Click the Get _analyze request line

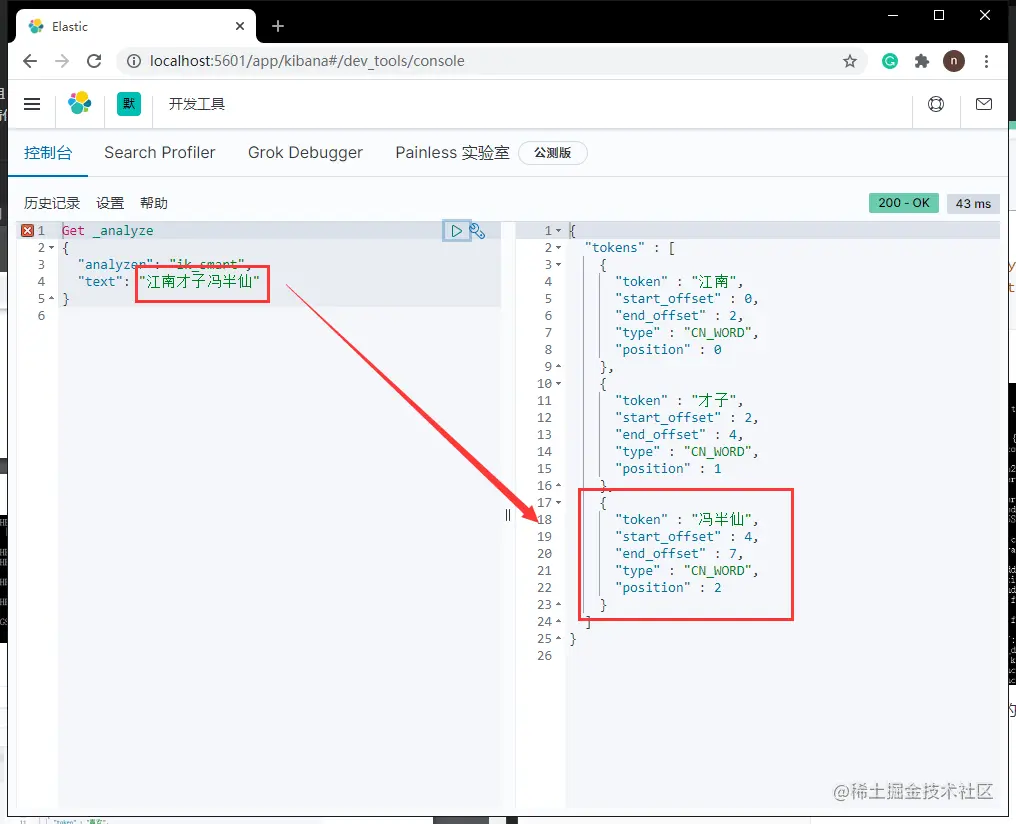108,231
